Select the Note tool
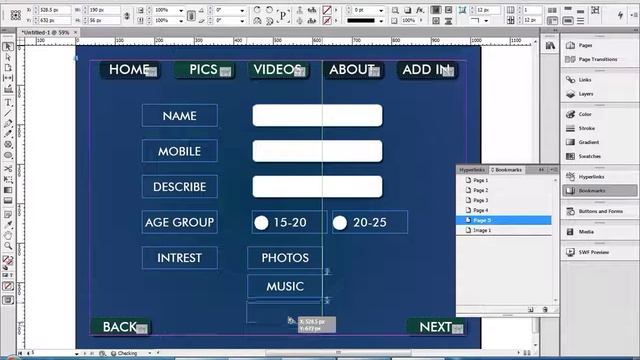The width and height of the screenshot is (640, 360). pyautogui.click(x=8, y=214)
